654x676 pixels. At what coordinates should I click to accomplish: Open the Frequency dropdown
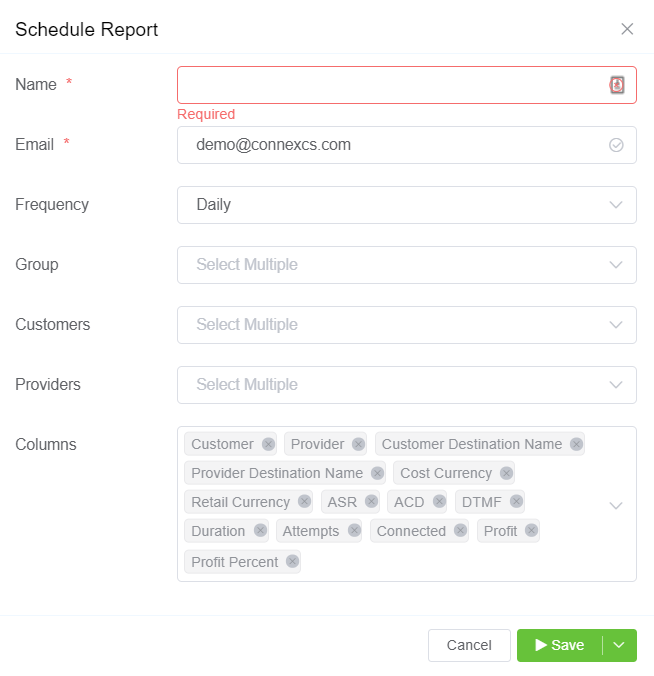pos(406,205)
